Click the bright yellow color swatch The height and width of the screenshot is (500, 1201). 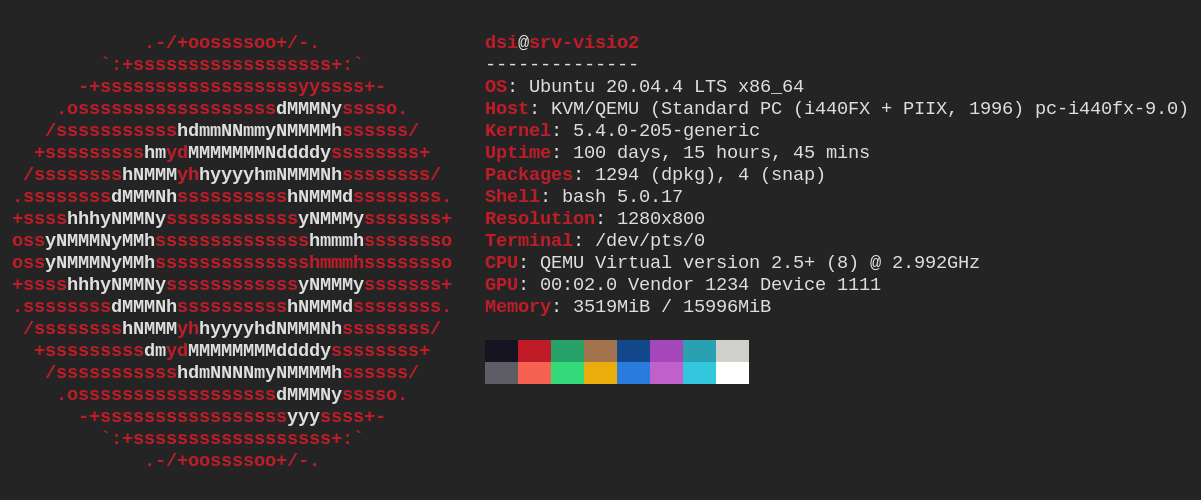(x=600, y=373)
